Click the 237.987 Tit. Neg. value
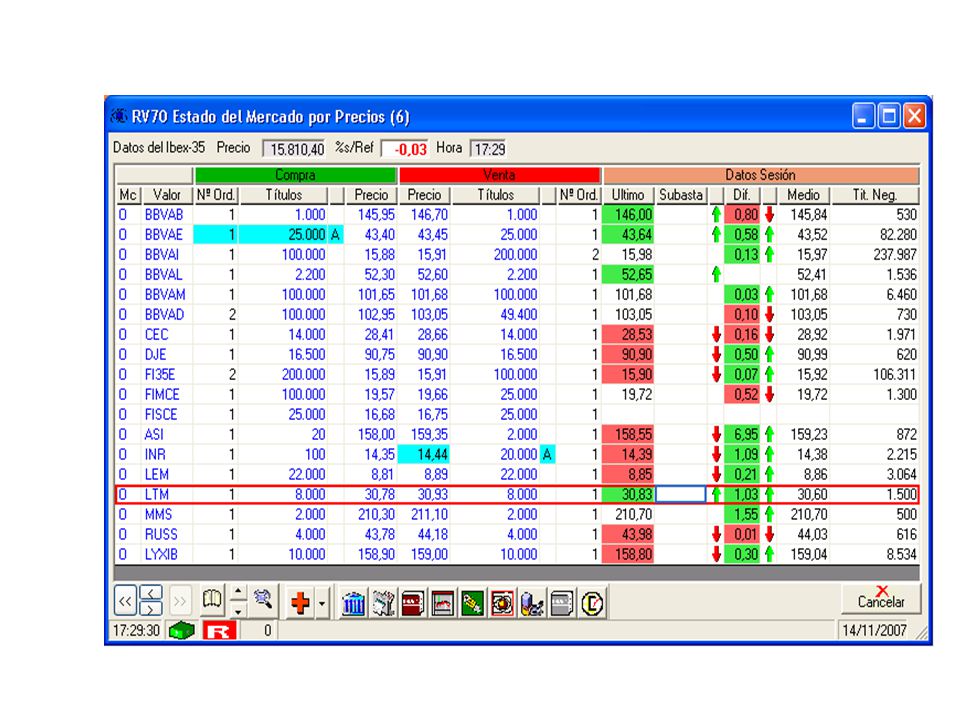The width and height of the screenshot is (960, 720). coord(895,255)
